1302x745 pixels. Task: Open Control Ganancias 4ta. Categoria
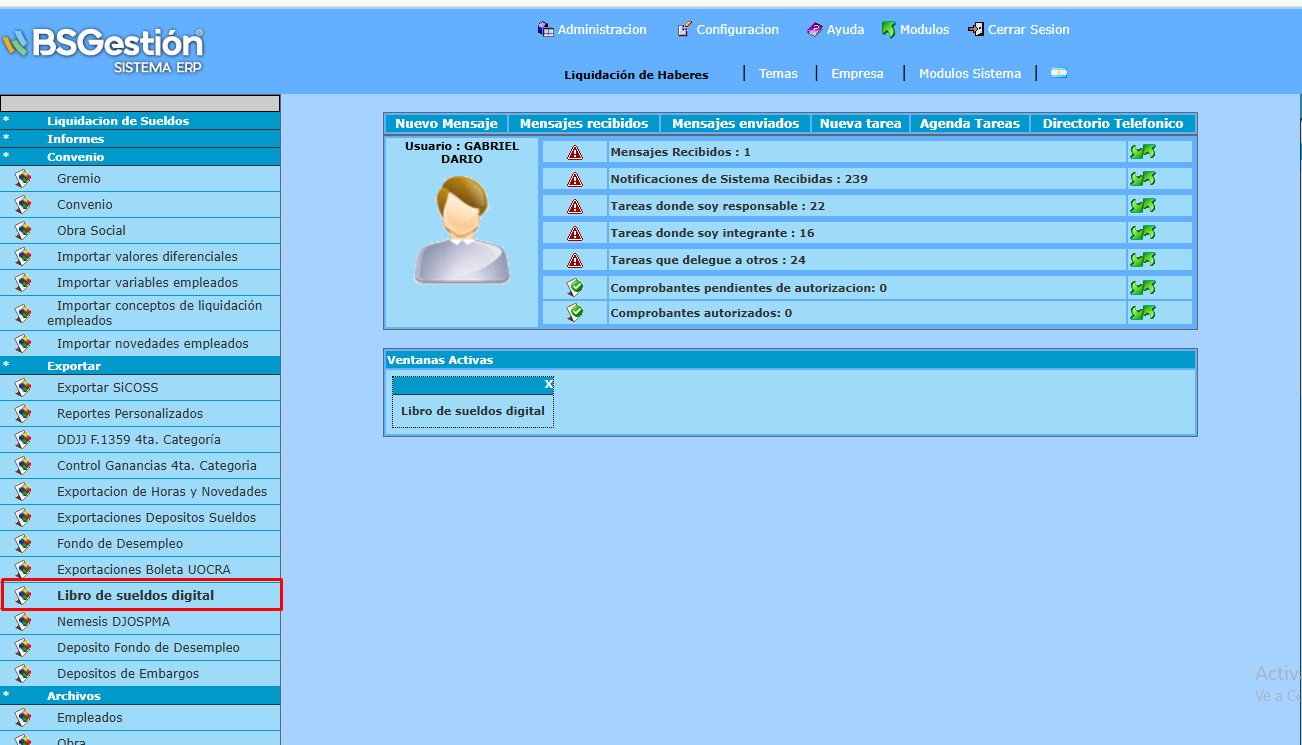tap(157, 466)
